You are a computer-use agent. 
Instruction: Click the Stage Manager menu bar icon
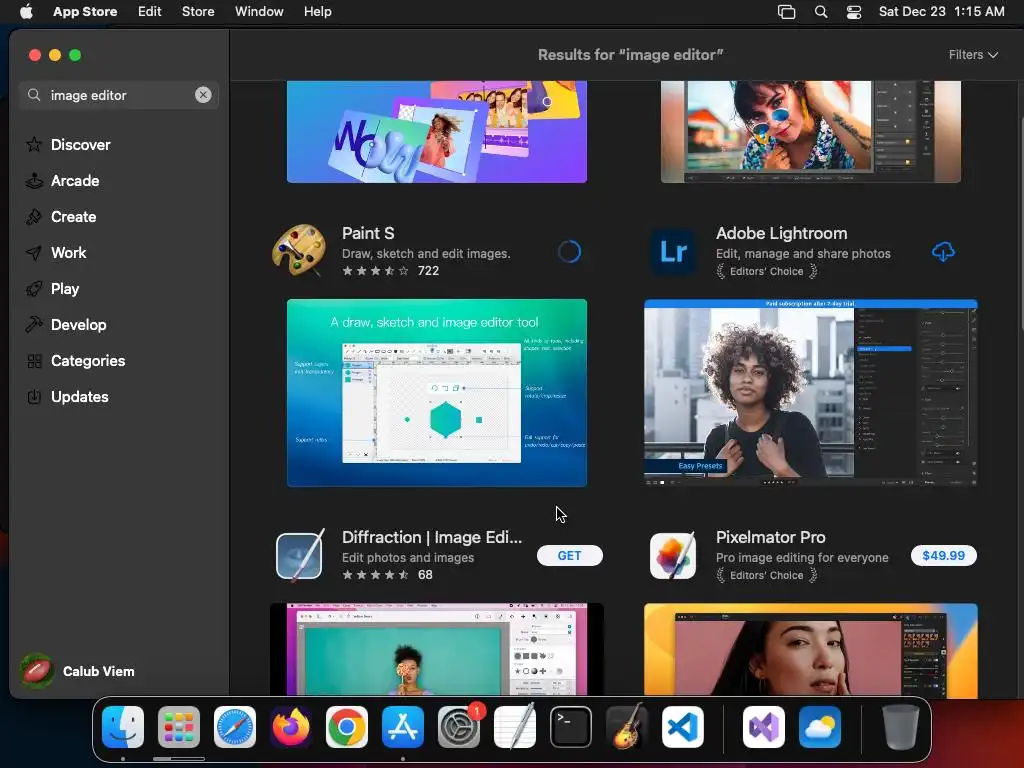click(786, 12)
